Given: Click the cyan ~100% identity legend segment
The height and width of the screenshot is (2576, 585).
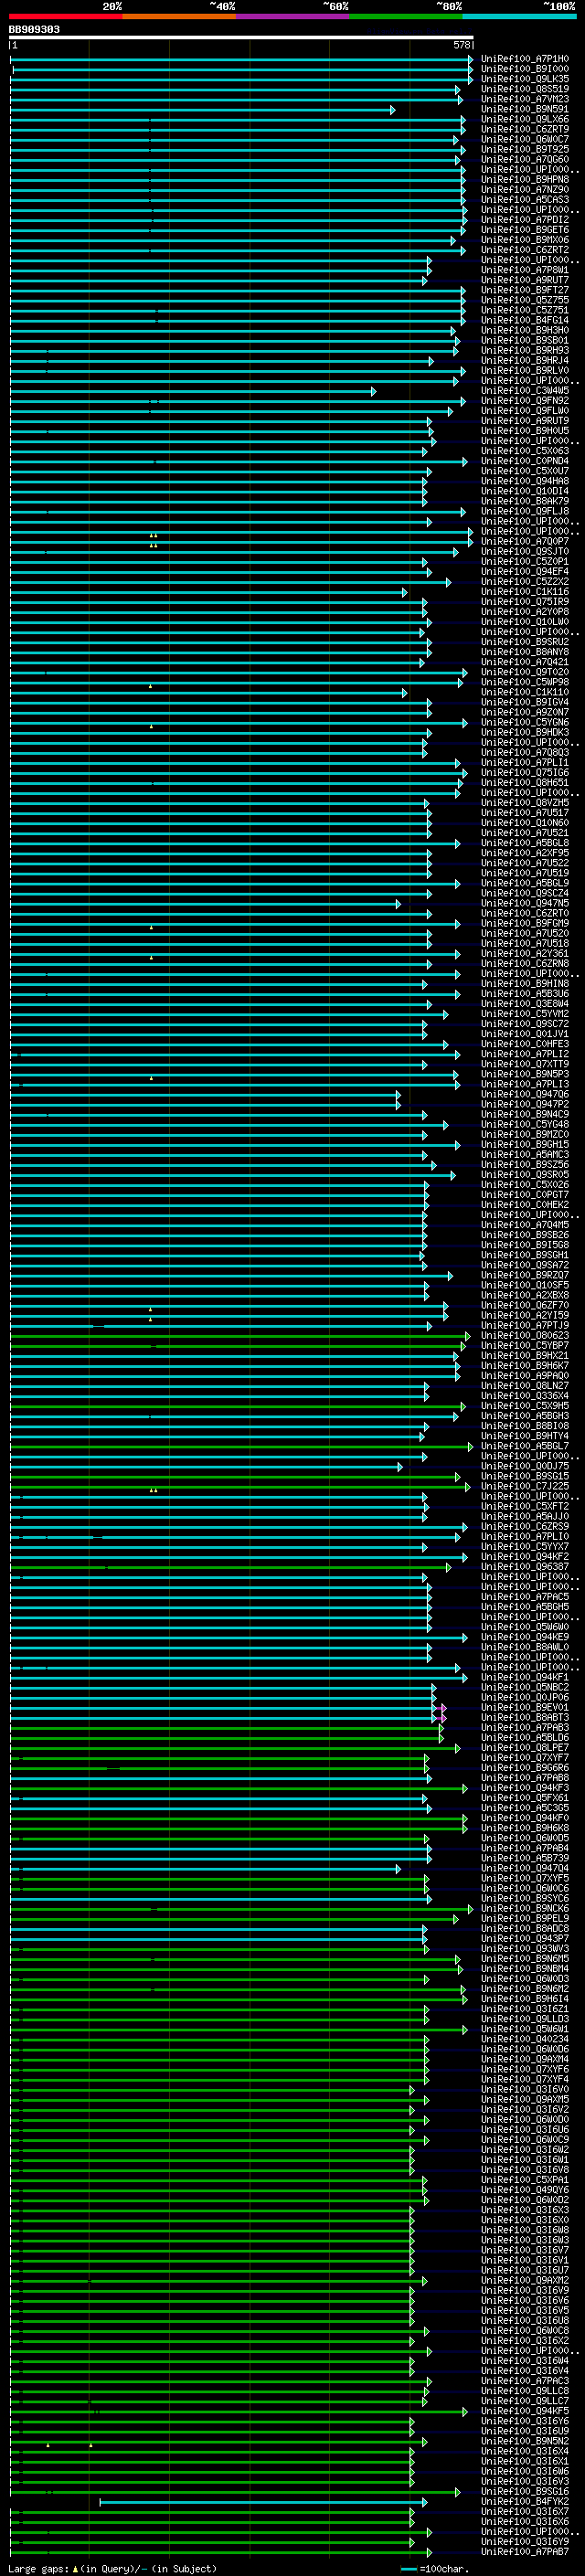Looking at the screenshot, I should (520, 16).
